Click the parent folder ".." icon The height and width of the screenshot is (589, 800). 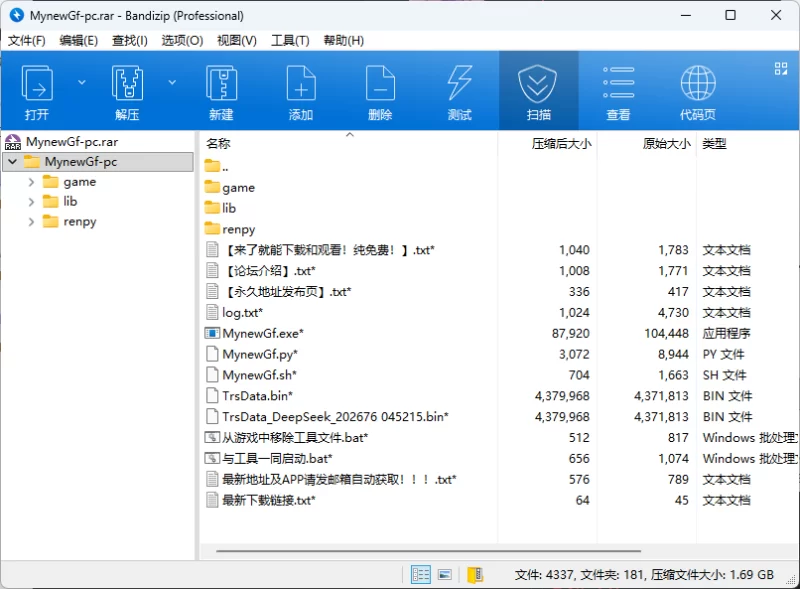212,166
